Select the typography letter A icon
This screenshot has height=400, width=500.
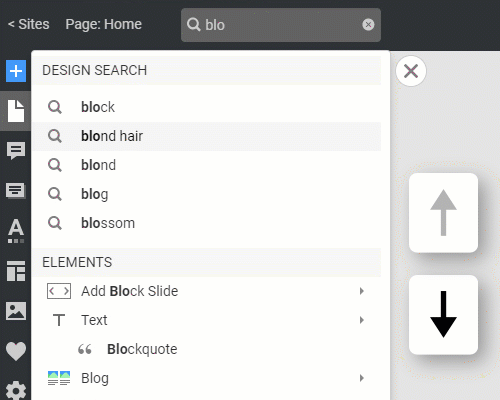tap(16, 231)
